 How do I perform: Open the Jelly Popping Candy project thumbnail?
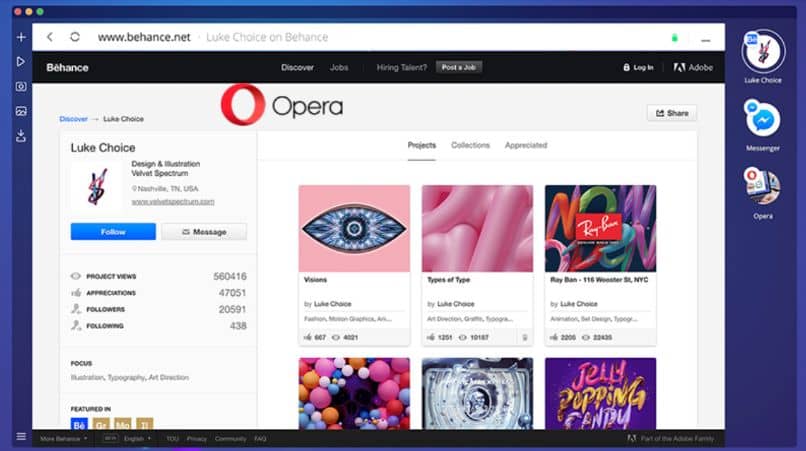[x=600, y=393]
